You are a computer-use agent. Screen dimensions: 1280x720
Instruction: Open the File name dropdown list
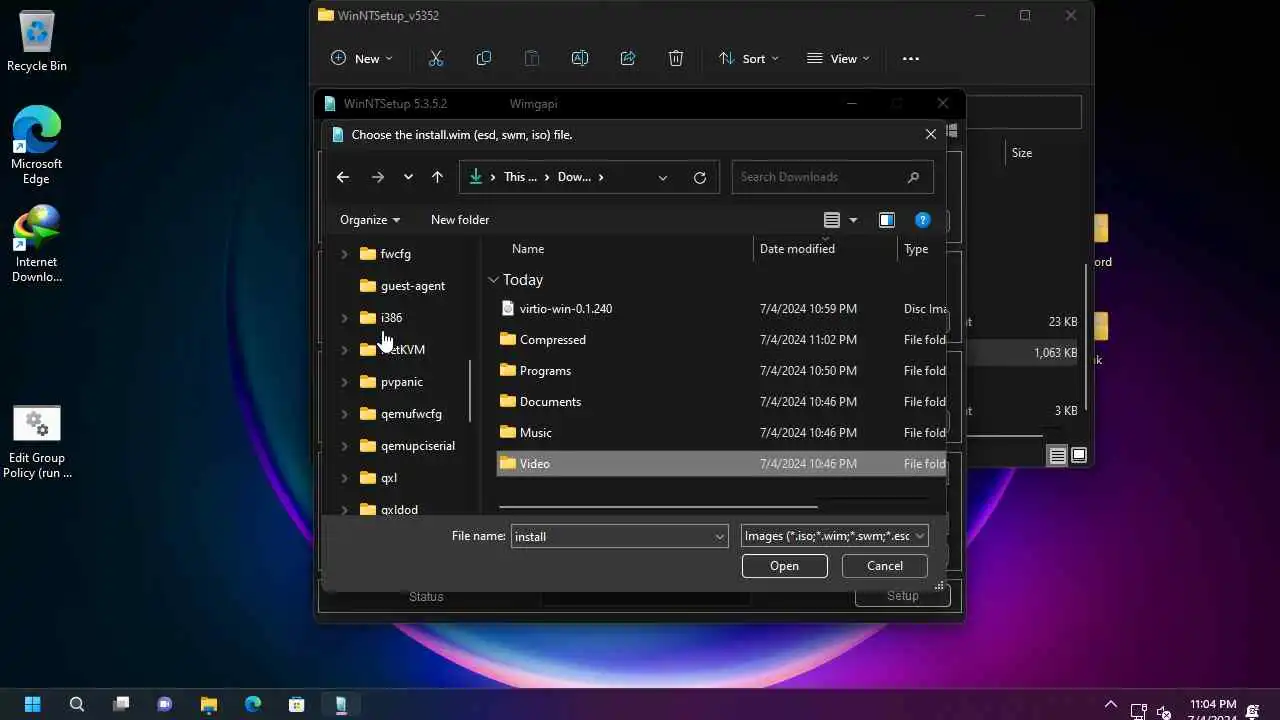pyautogui.click(x=719, y=537)
